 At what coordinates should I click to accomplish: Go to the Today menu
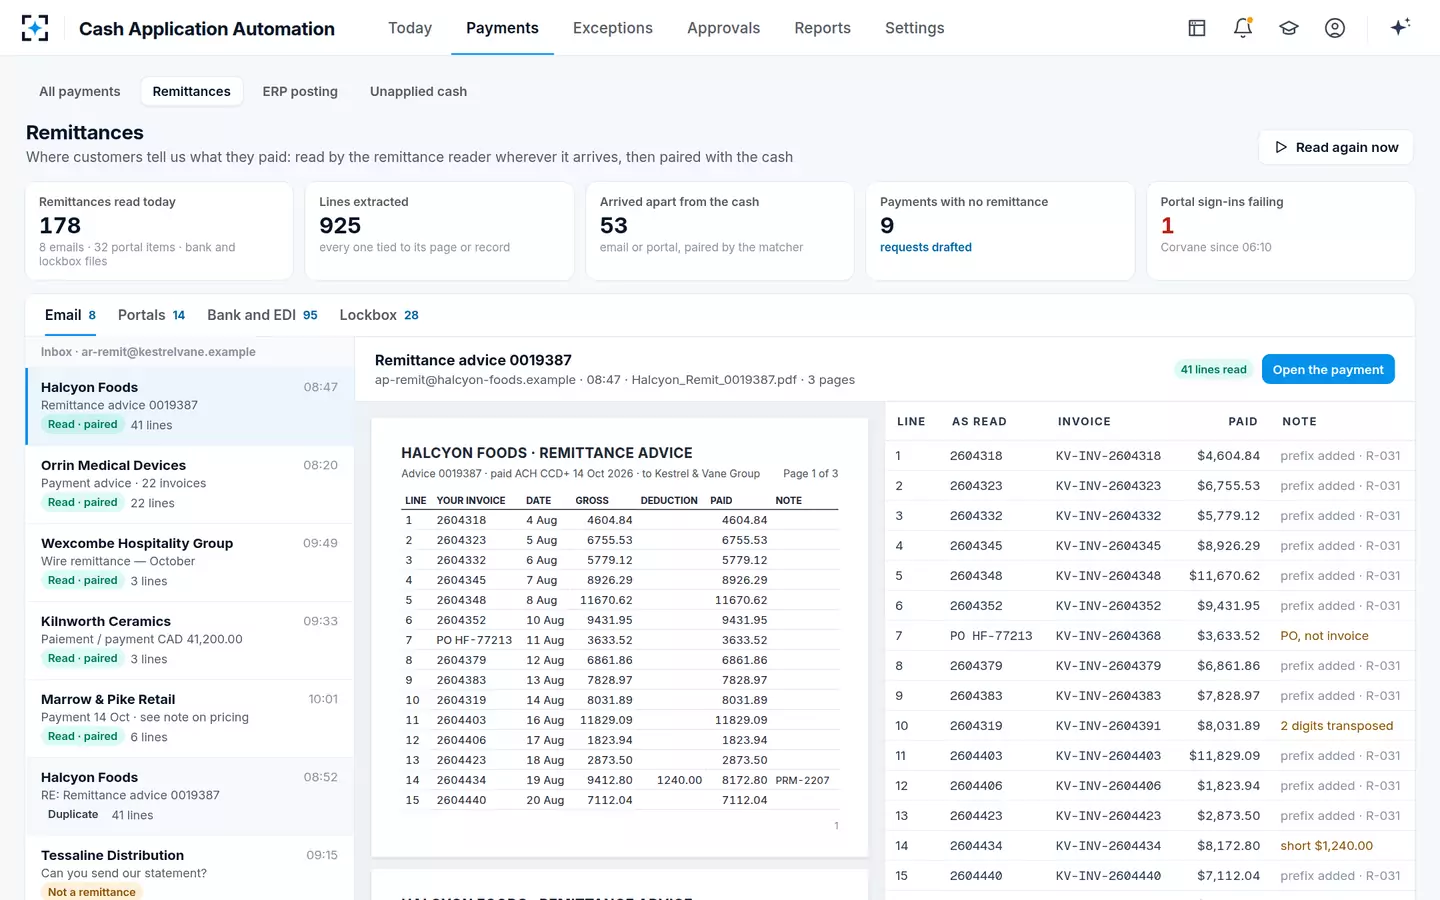(410, 28)
